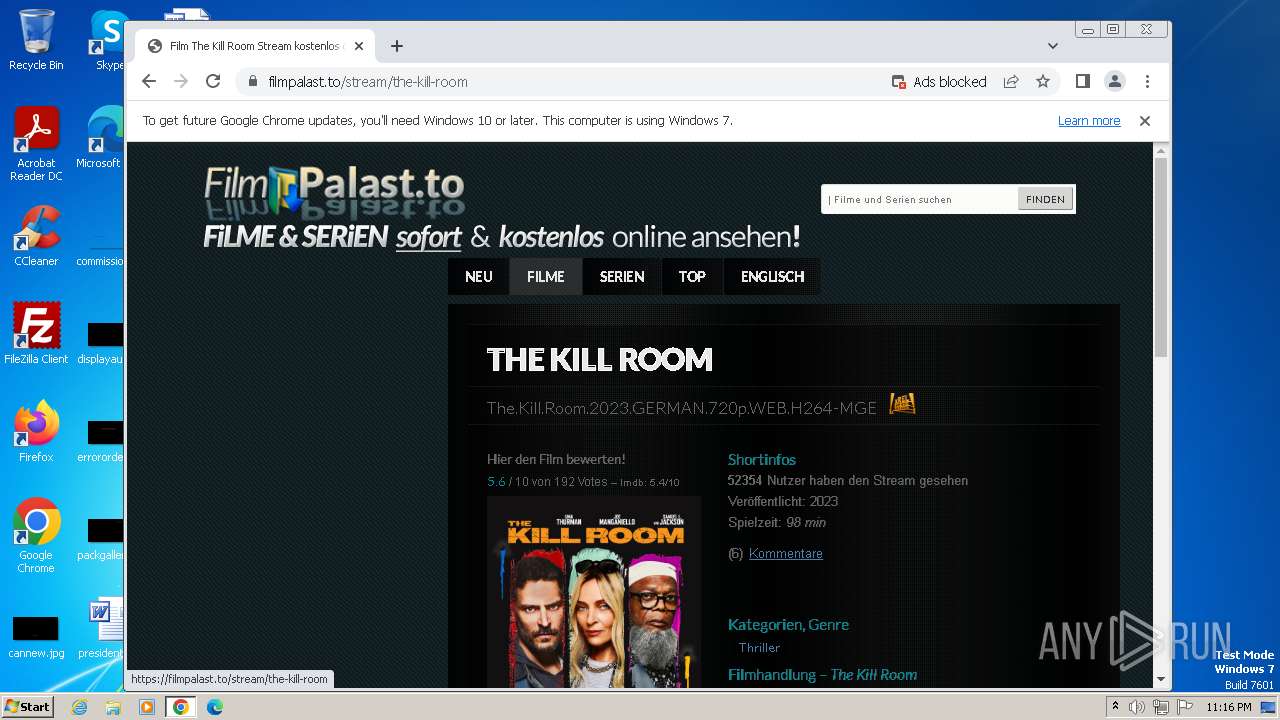Reload the filmpalast page
The image size is (1280, 720).
point(213,82)
